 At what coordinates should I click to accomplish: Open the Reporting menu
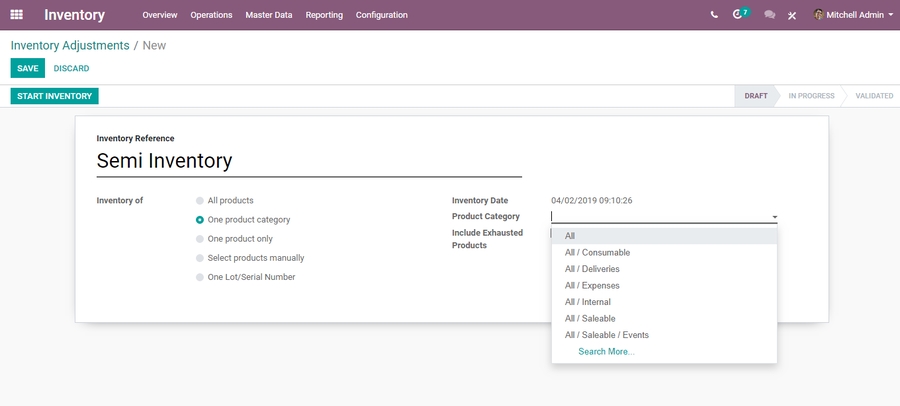(x=324, y=15)
